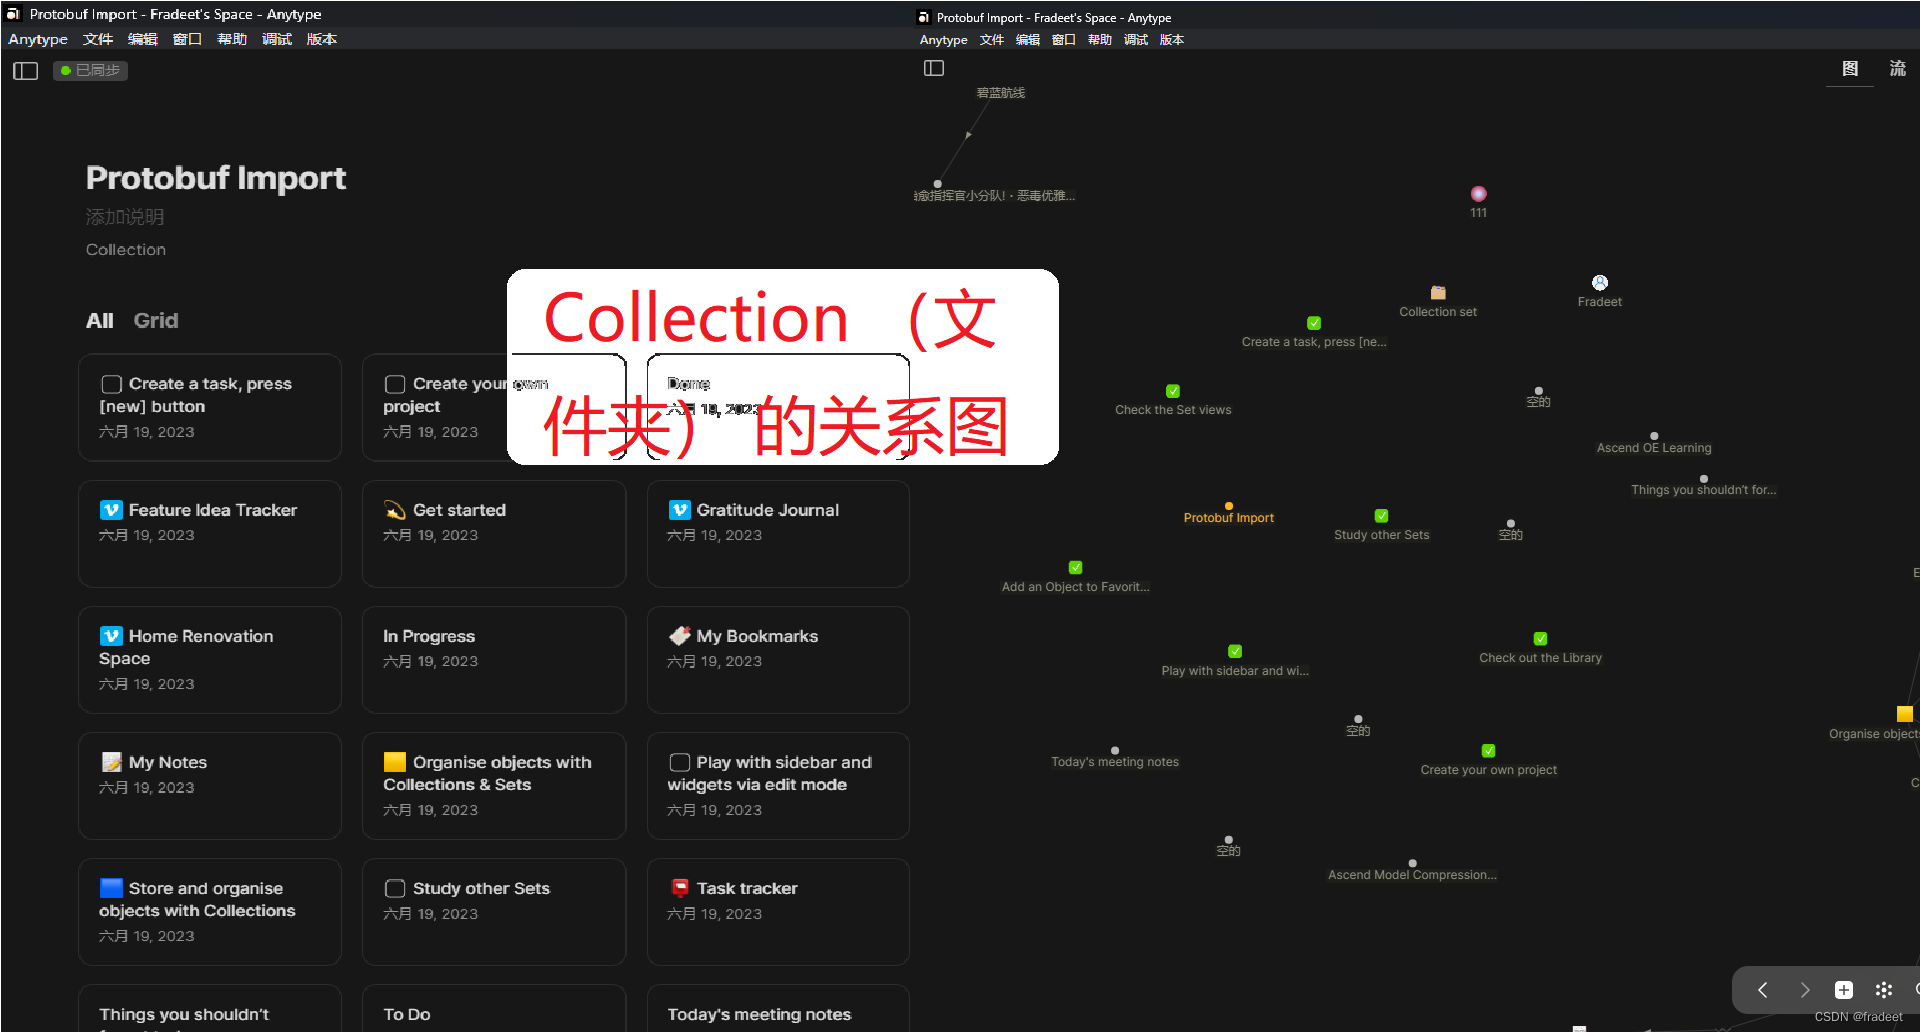The width and height of the screenshot is (1920, 1032).
Task: Toggle sidebar icon in graph window
Action: [934, 68]
